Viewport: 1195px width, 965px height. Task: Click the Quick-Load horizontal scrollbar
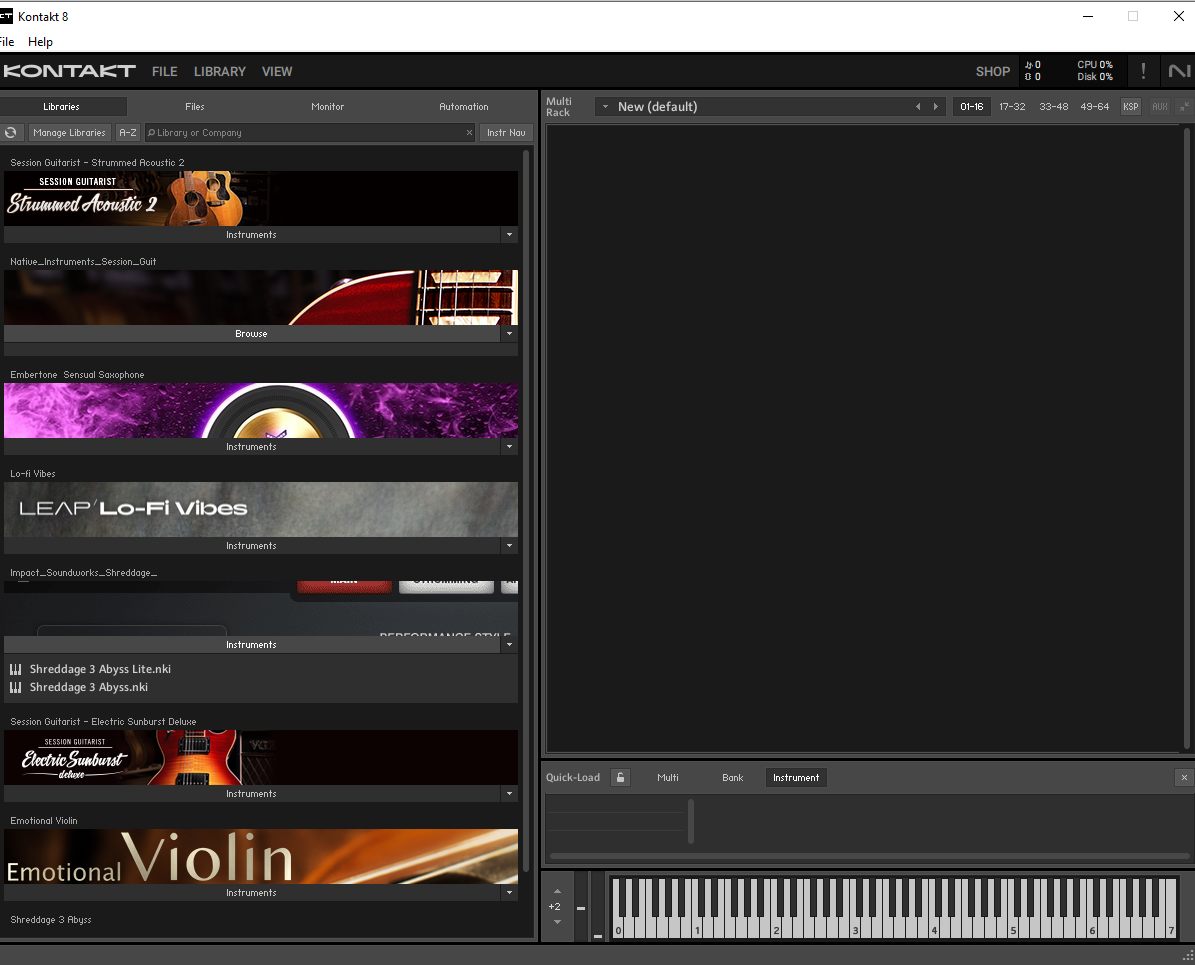[x=869, y=857]
